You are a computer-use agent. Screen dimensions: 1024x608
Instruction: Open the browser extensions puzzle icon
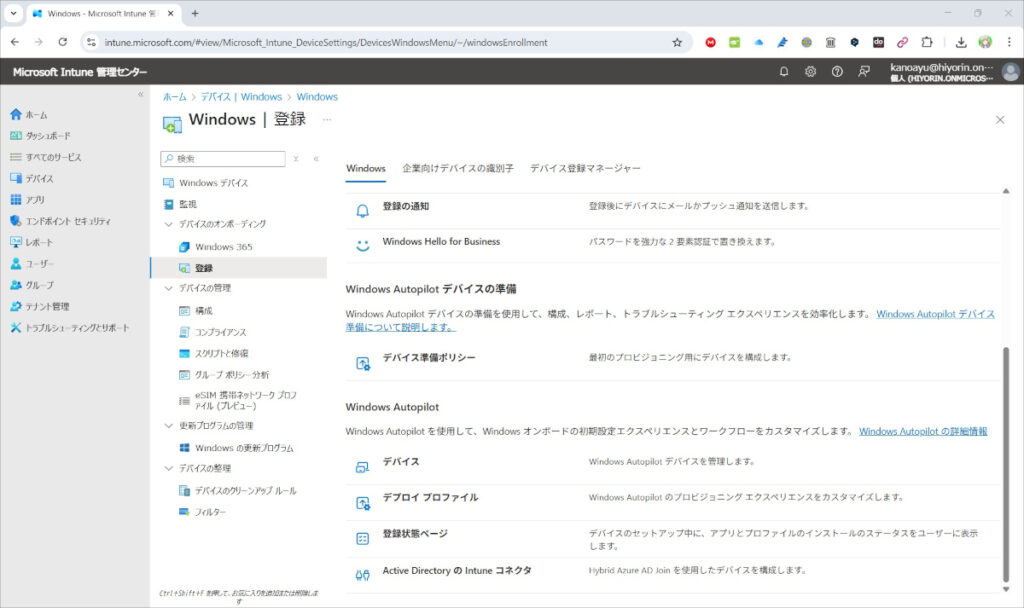tap(927, 42)
